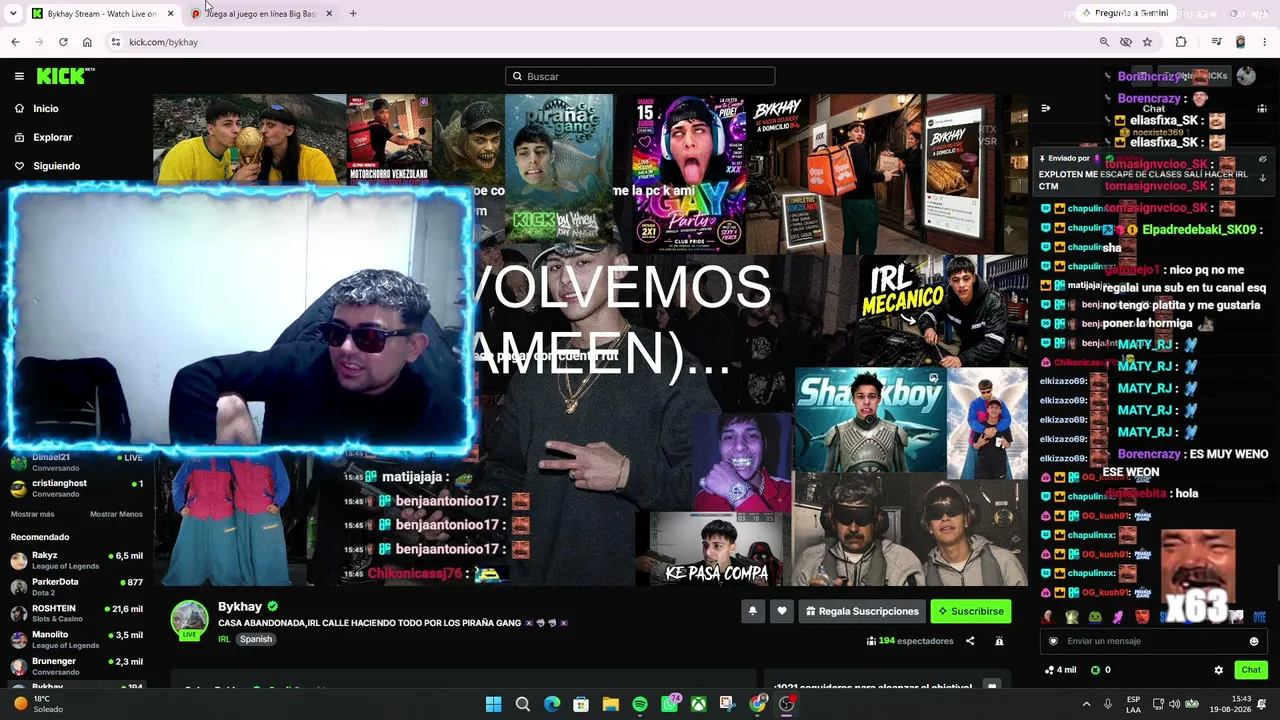This screenshot has height=720, width=1280.
Task: Open WhatsApp from the taskbar
Action: (x=670, y=704)
